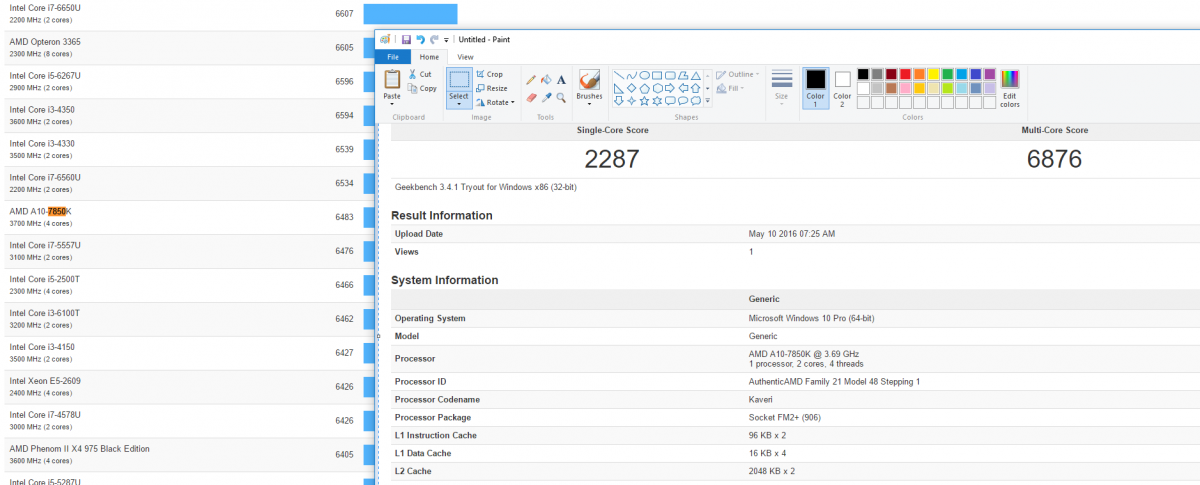
Task: Pick the Diamond shape
Action: (632, 88)
